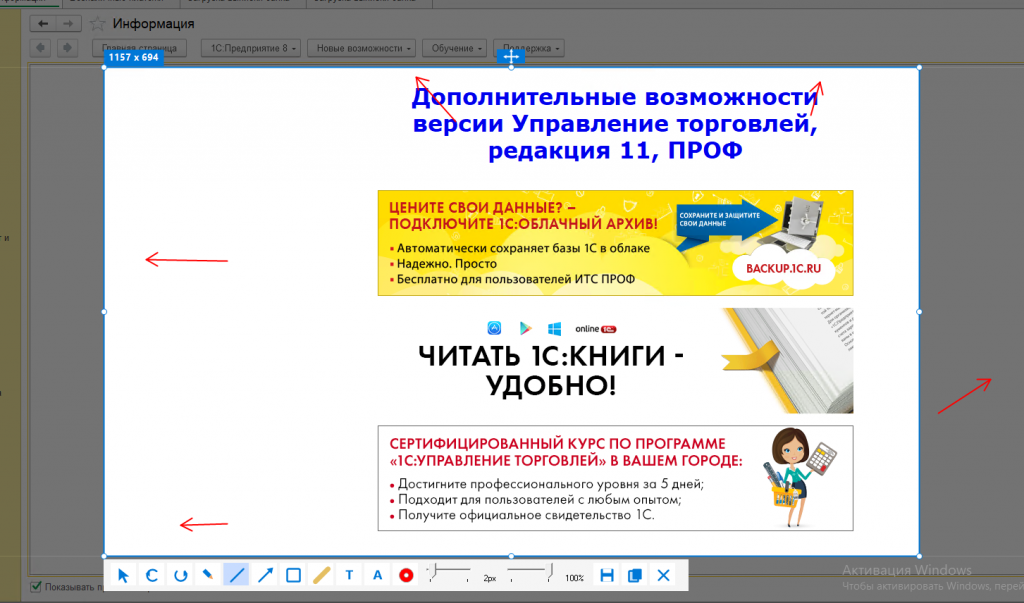
Task: Toggle the Показывать checkbox
Action: coord(36,587)
